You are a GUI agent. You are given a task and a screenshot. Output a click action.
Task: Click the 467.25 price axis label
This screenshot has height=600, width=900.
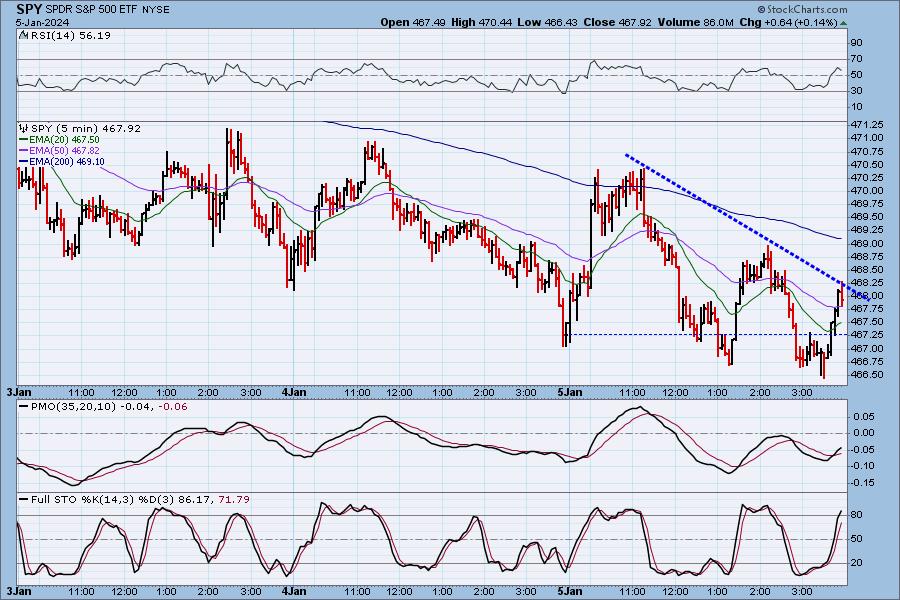[867, 335]
